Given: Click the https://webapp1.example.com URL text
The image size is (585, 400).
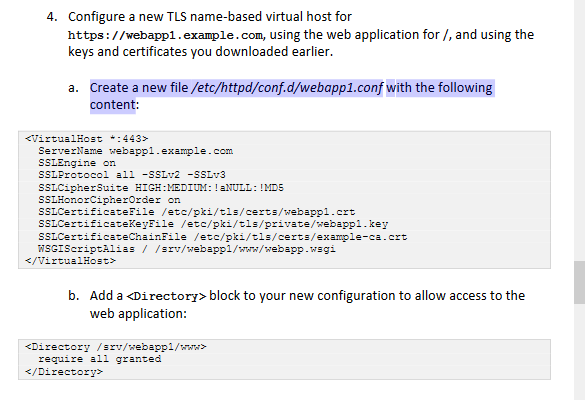Looking at the screenshot, I should (166, 35).
